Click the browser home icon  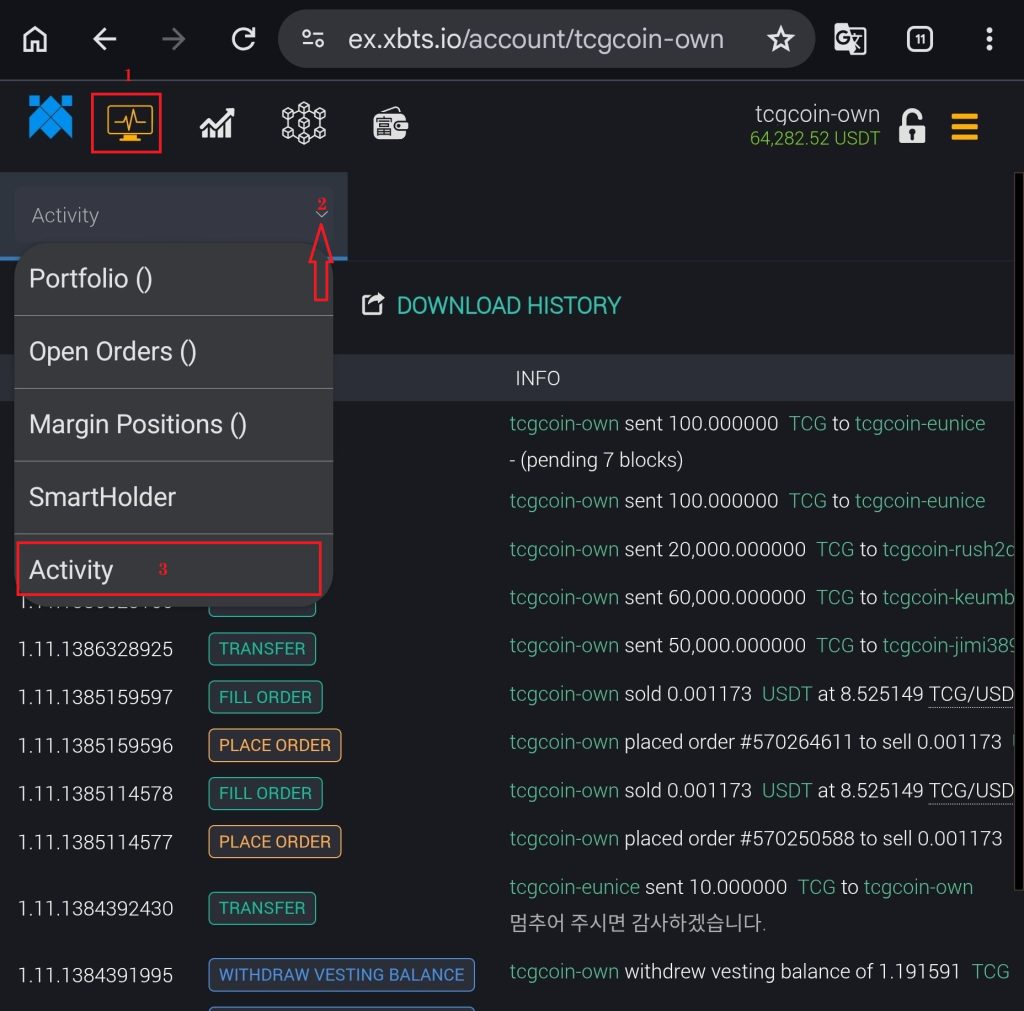click(x=35, y=39)
